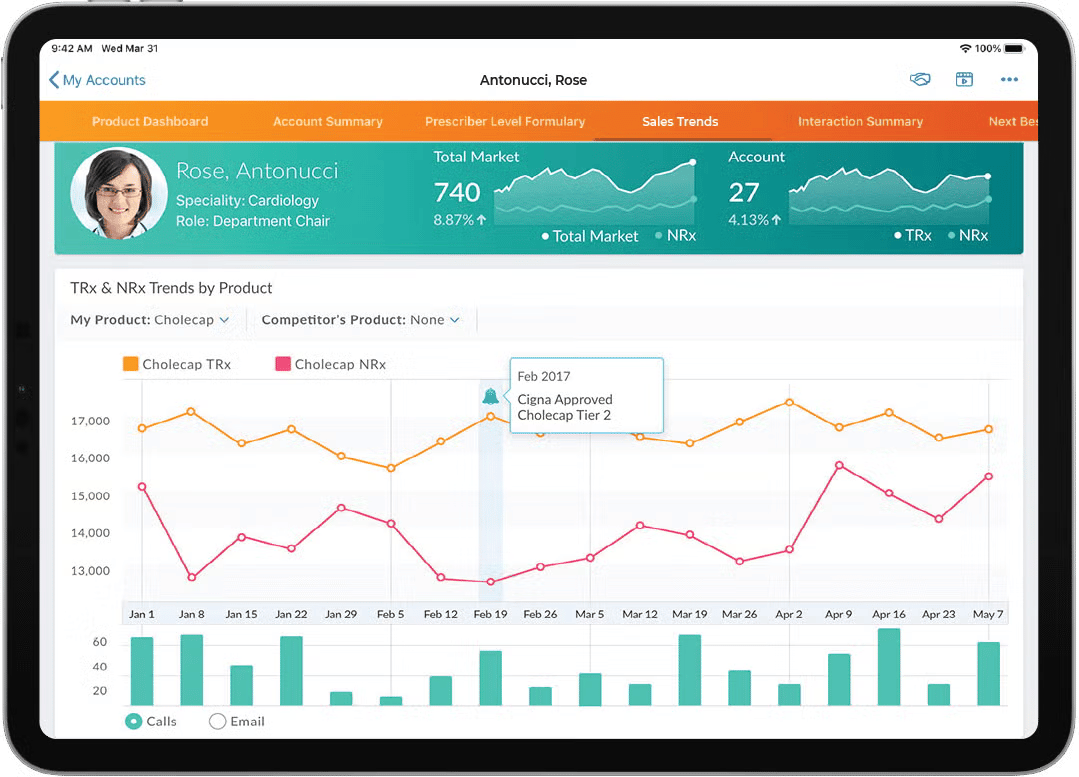The height and width of the screenshot is (777, 1079).
Task: Tap the Account value 27
Action: (x=744, y=193)
